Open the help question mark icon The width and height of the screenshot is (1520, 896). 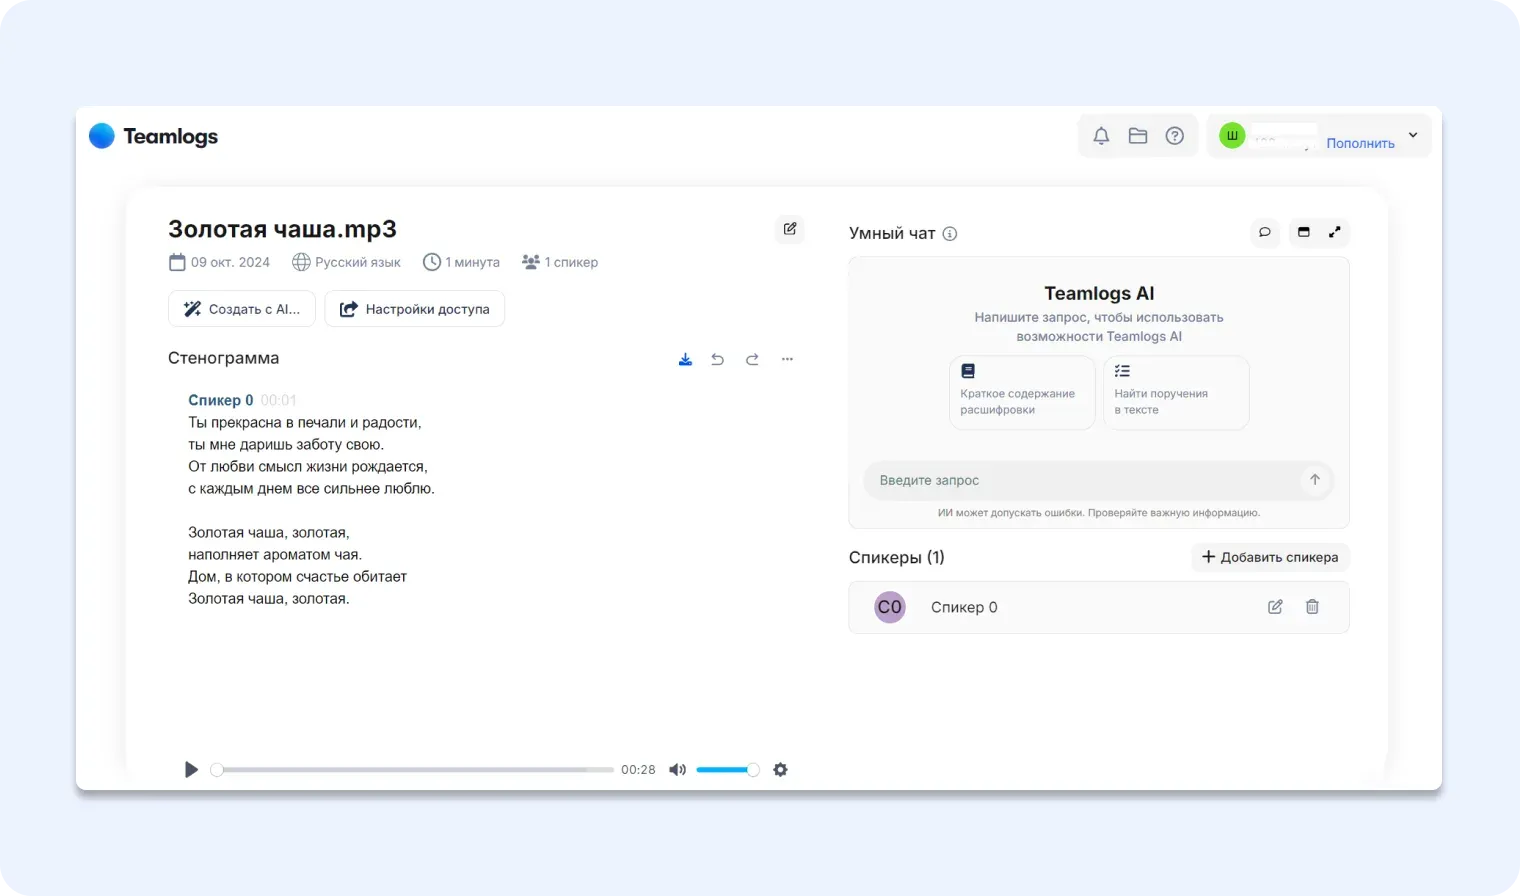pyautogui.click(x=1175, y=136)
